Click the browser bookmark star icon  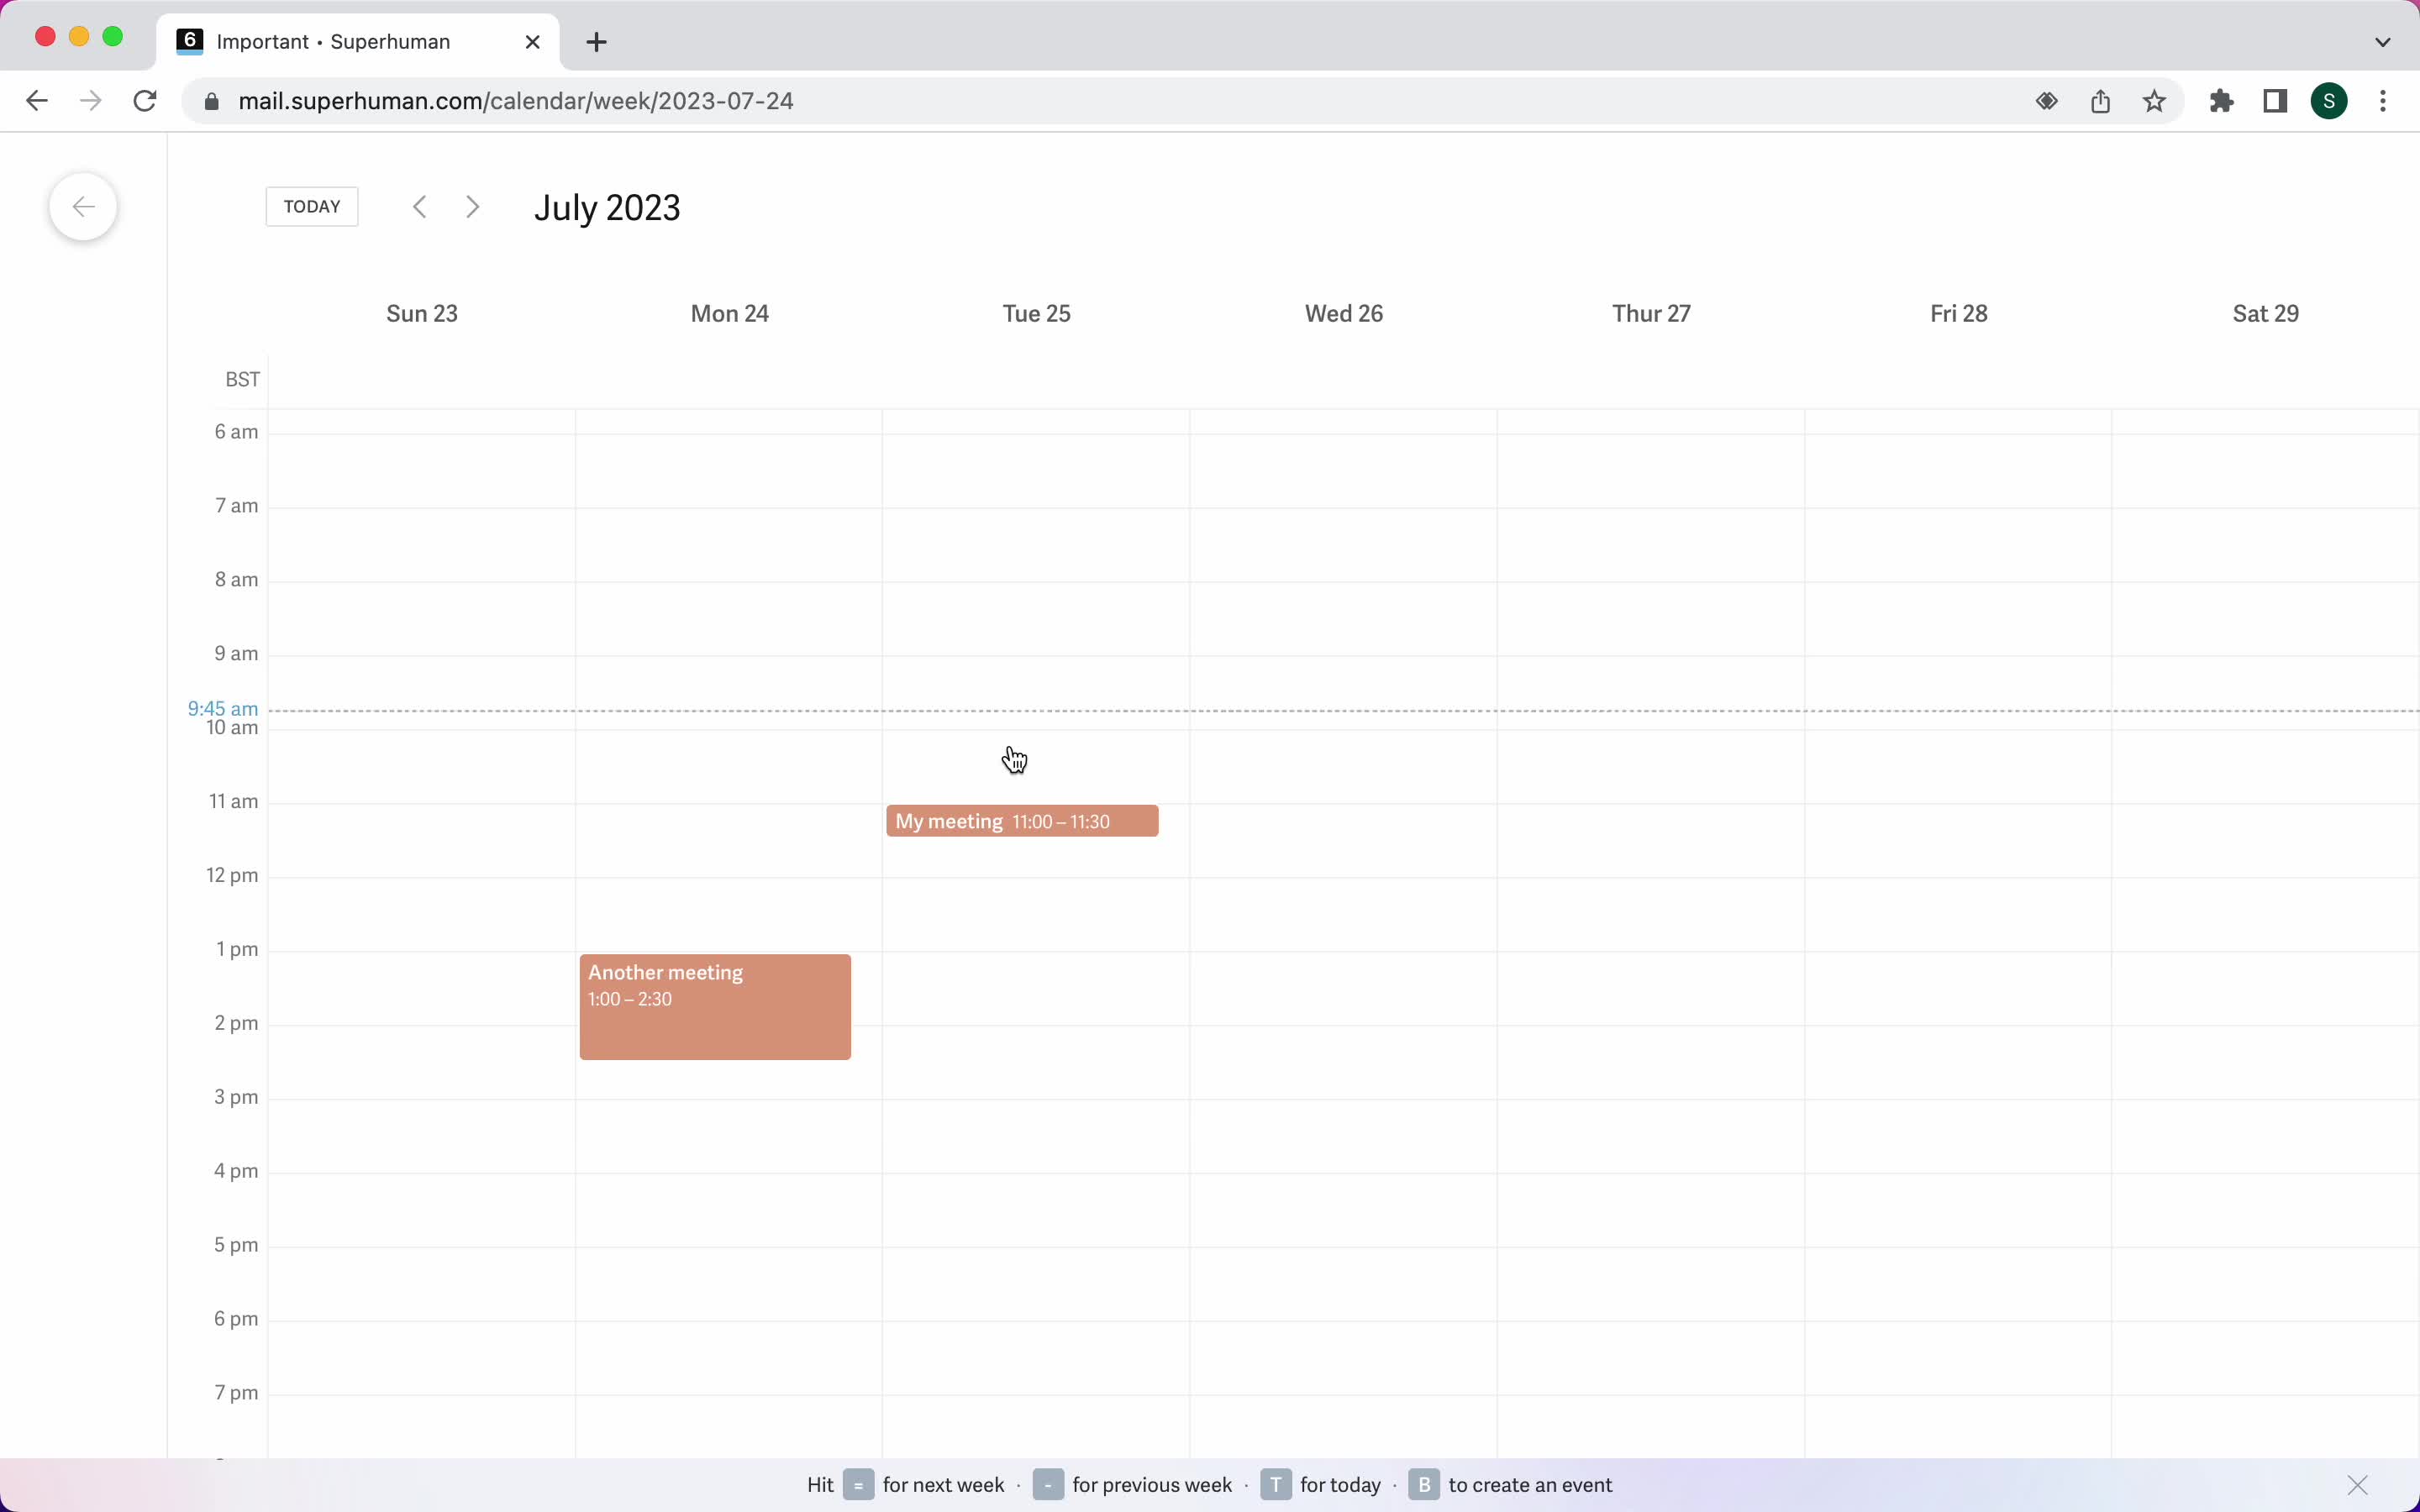pyautogui.click(x=2155, y=101)
